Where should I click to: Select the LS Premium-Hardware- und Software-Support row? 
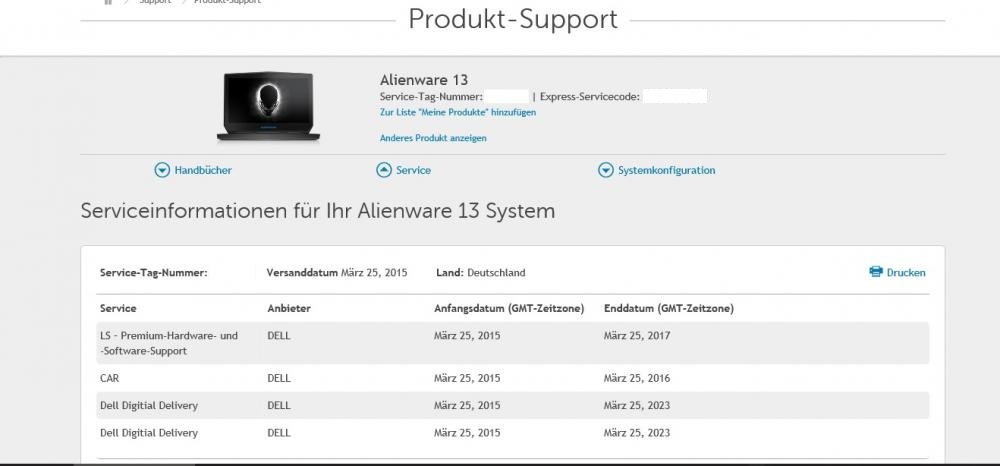168,343
